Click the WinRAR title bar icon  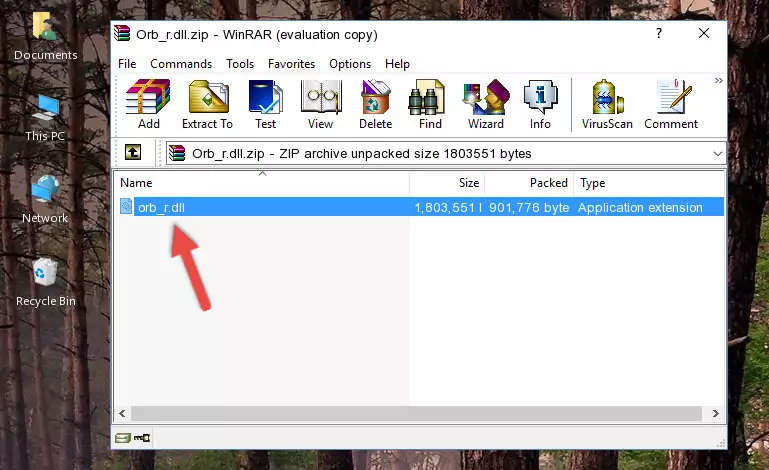pyautogui.click(x=122, y=33)
